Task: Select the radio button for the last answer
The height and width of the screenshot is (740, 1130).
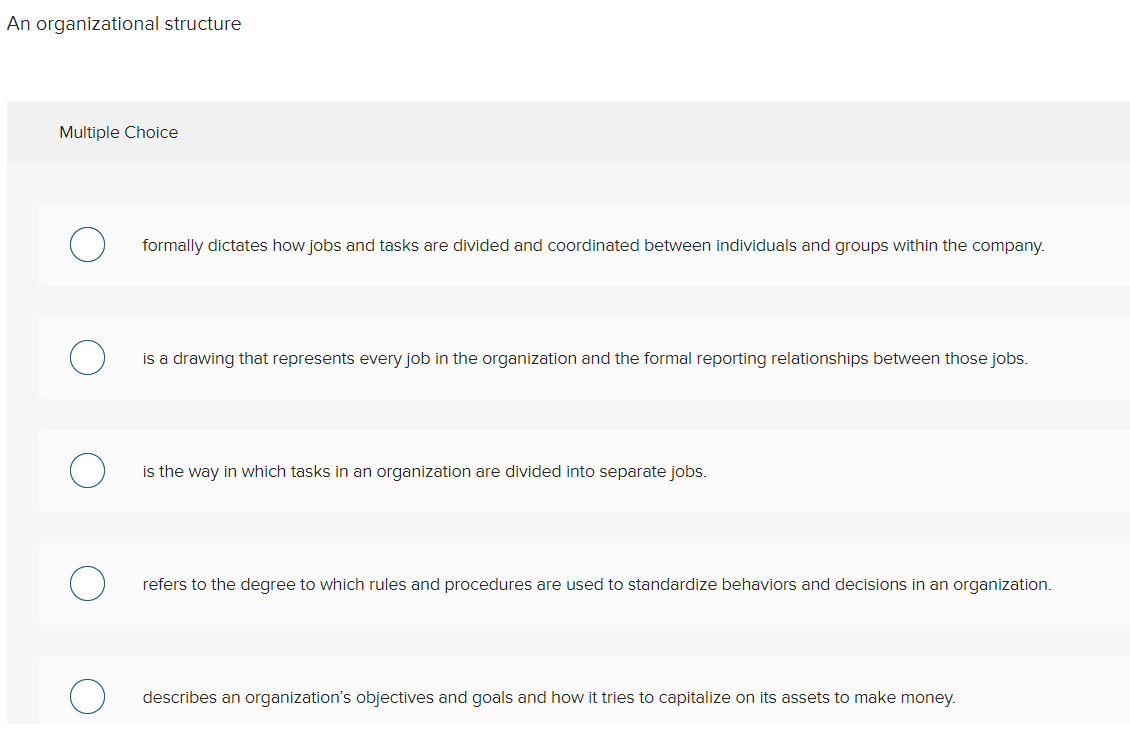Action: click(x=87, y=696)
